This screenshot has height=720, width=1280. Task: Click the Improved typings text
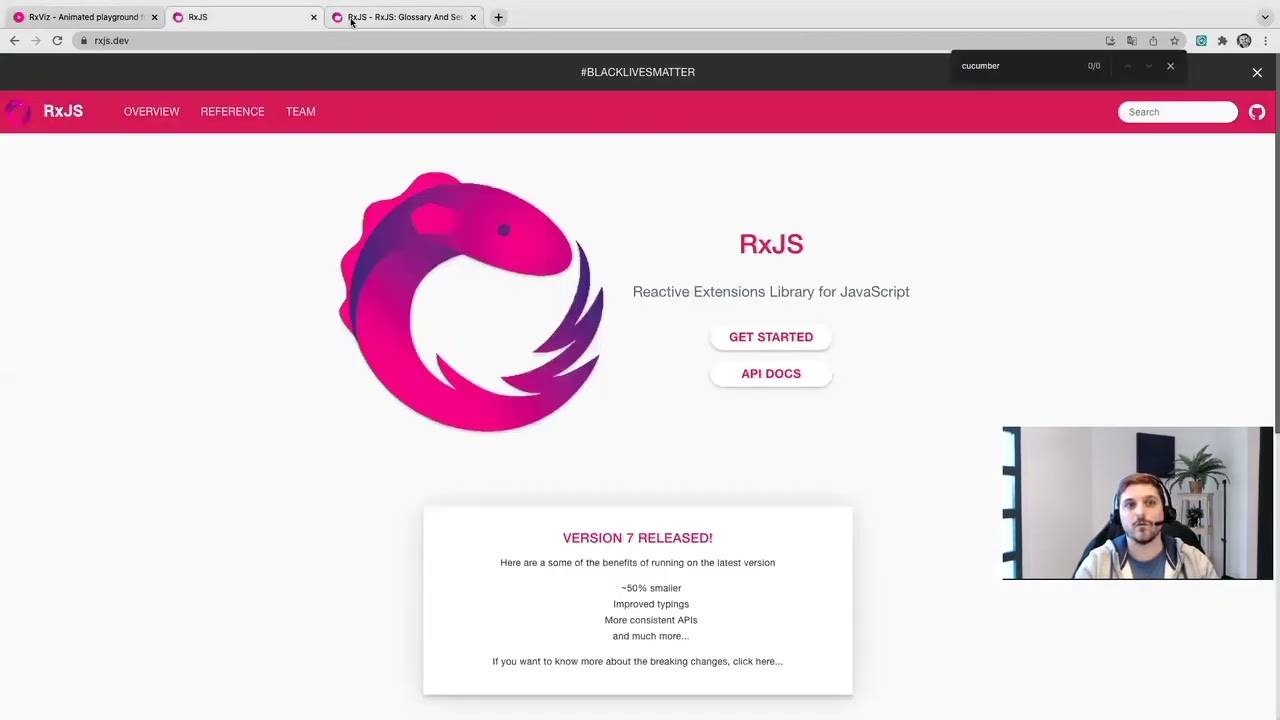(x=651, y=604)
